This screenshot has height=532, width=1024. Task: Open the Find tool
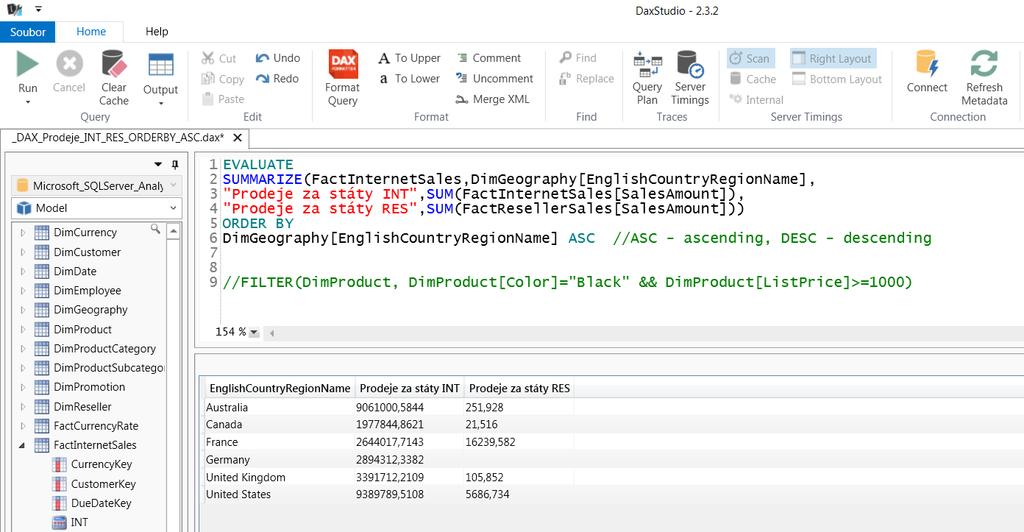coord(578,58)
